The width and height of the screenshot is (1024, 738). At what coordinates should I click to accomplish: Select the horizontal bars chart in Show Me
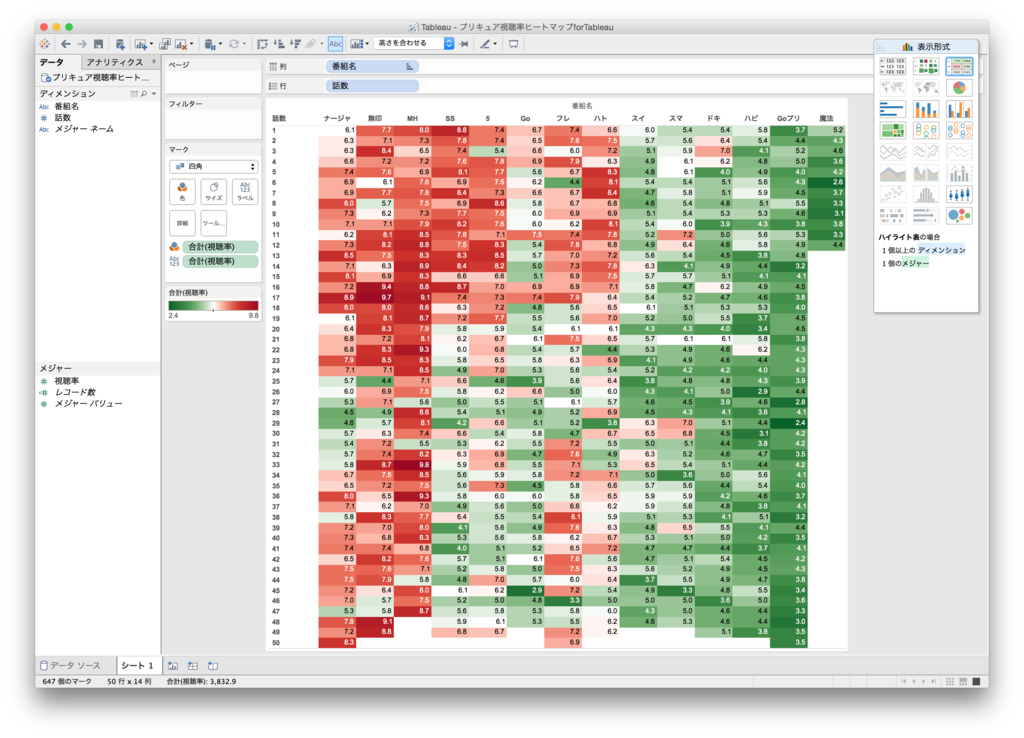pyautogui.click(x=892, y=109)
